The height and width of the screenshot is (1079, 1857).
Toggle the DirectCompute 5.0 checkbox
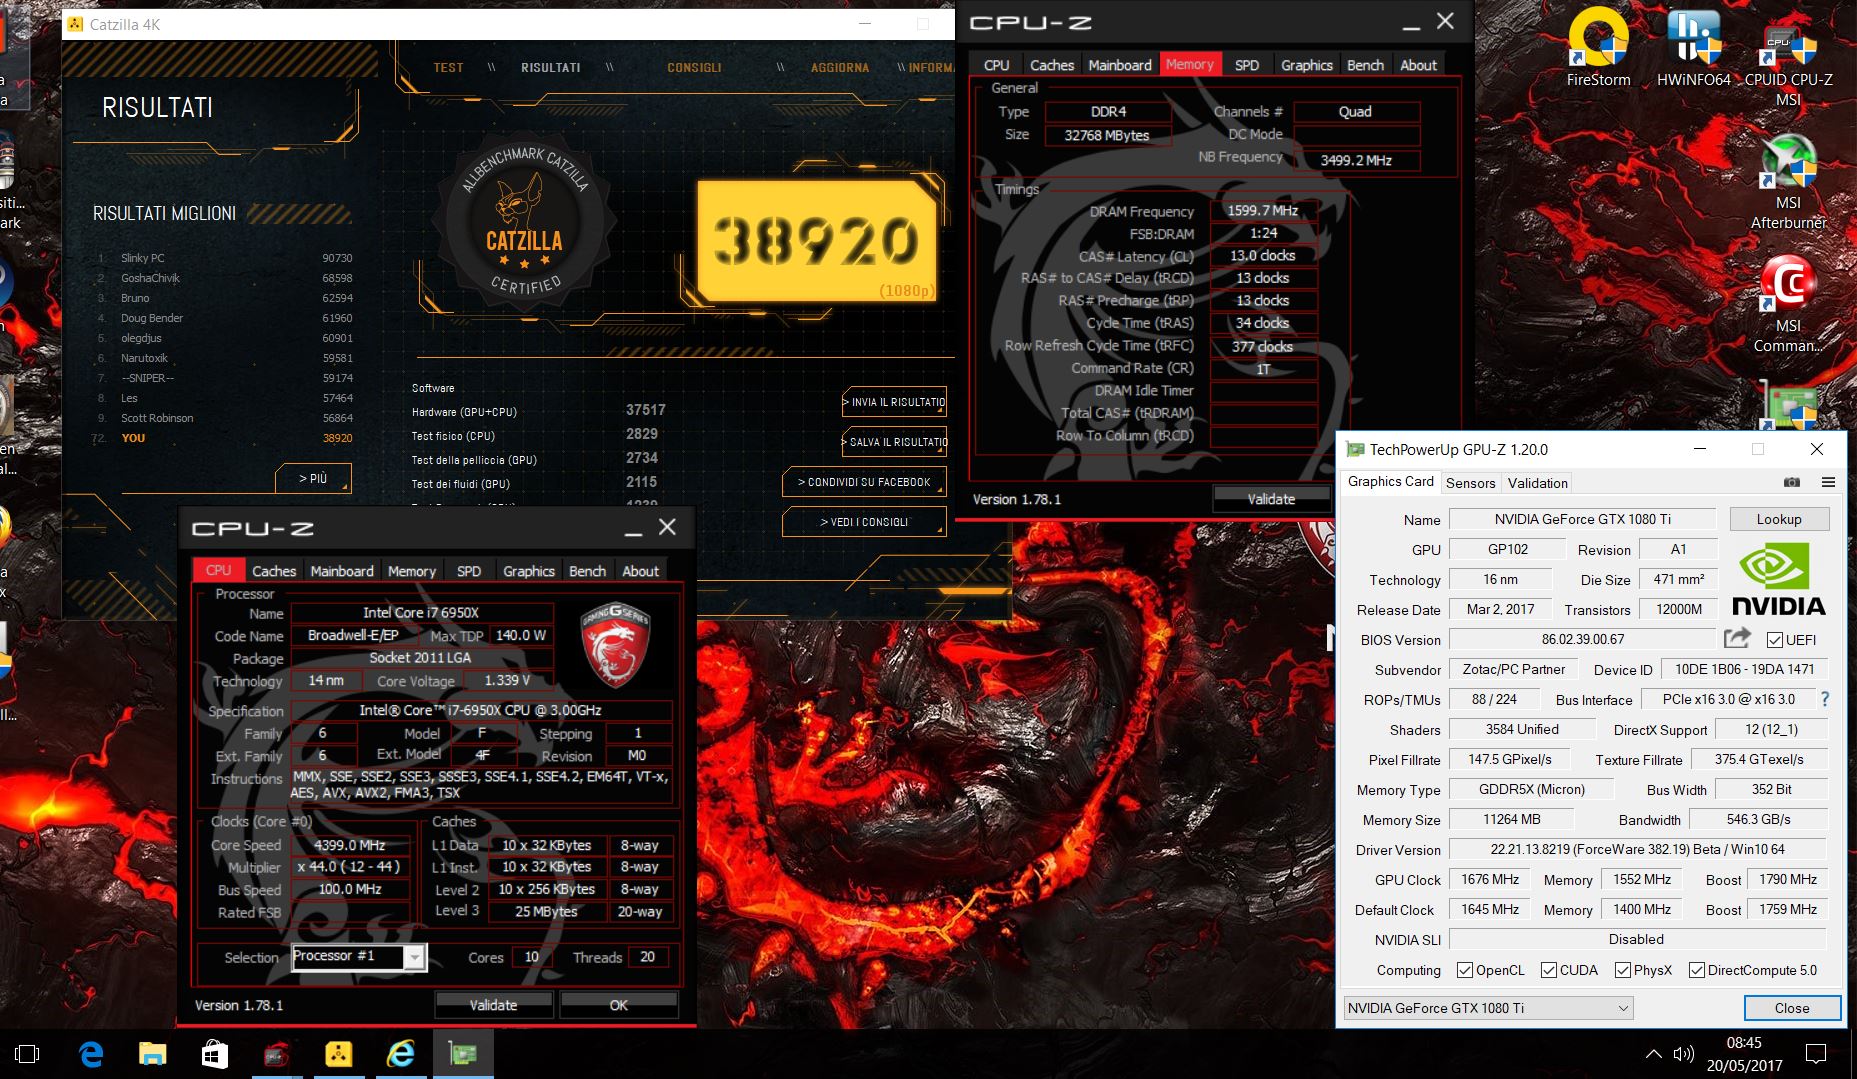pyautogui.click(x=1697, y=970)
